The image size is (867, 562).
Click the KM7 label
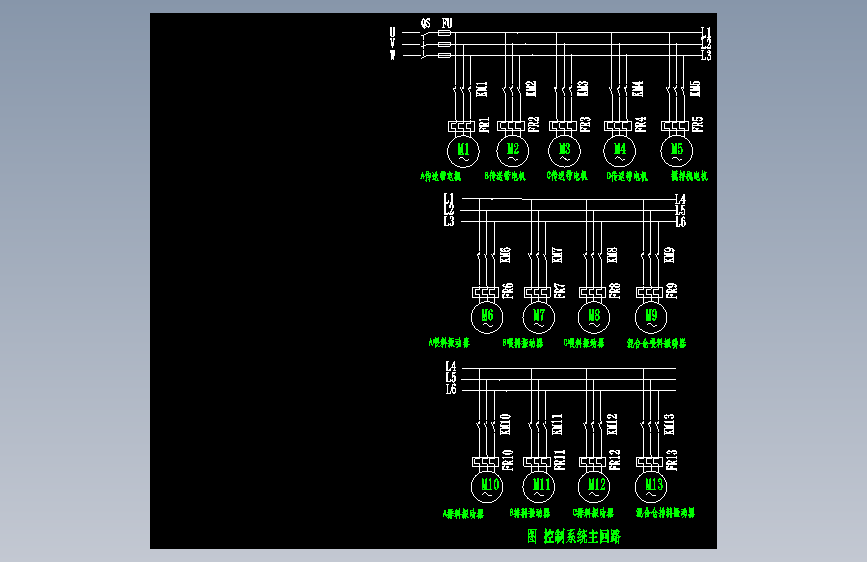click(x=557, y=256)
